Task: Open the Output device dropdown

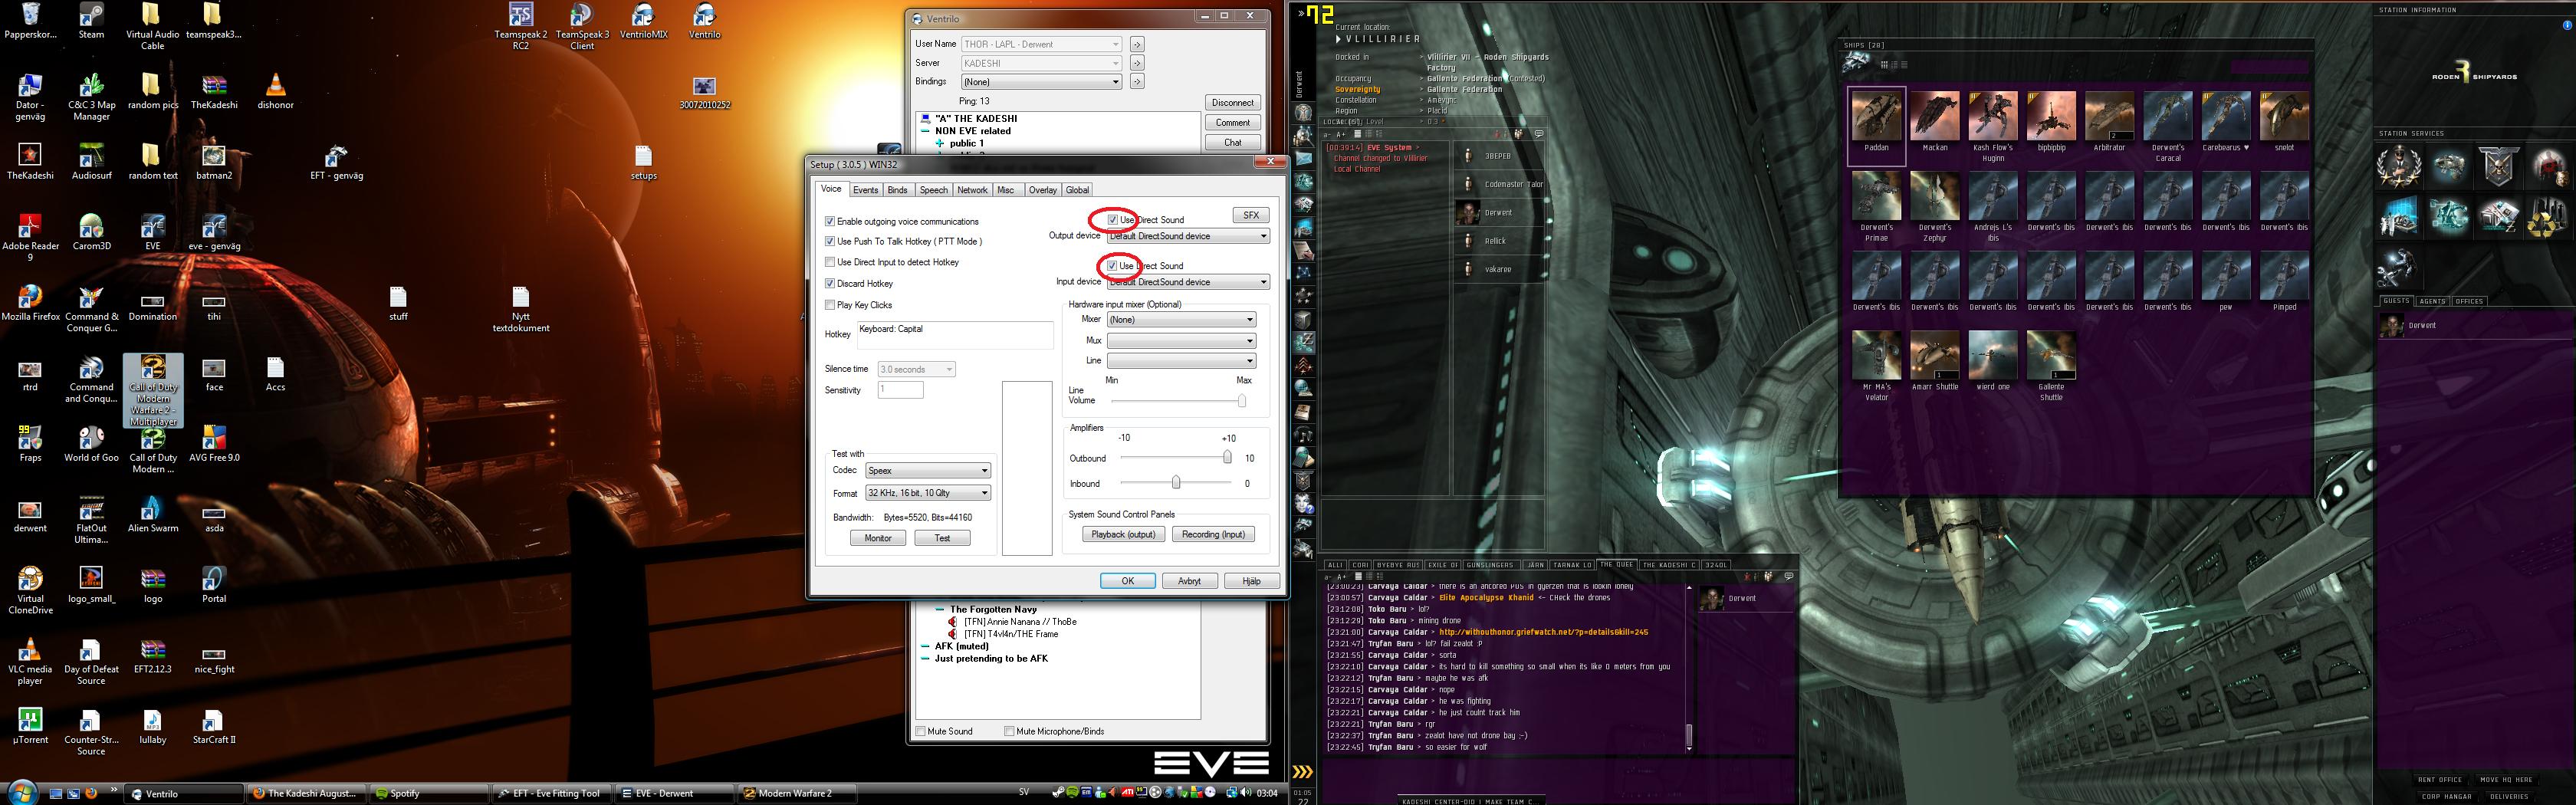Action: (1188, 236)
